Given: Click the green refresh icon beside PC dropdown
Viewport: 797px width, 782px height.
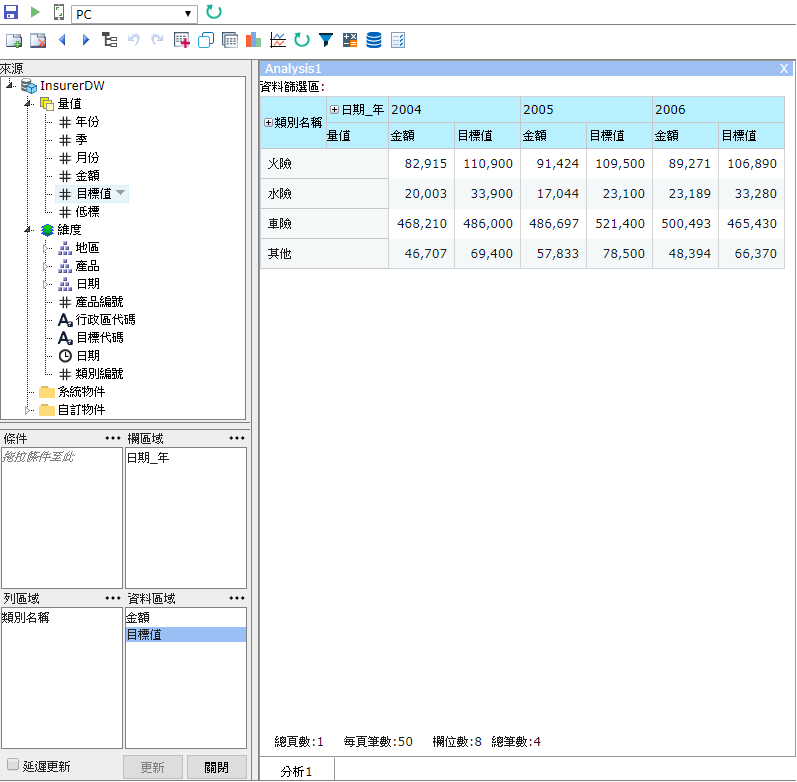Looking at the screenshot, I should point(213,12).
